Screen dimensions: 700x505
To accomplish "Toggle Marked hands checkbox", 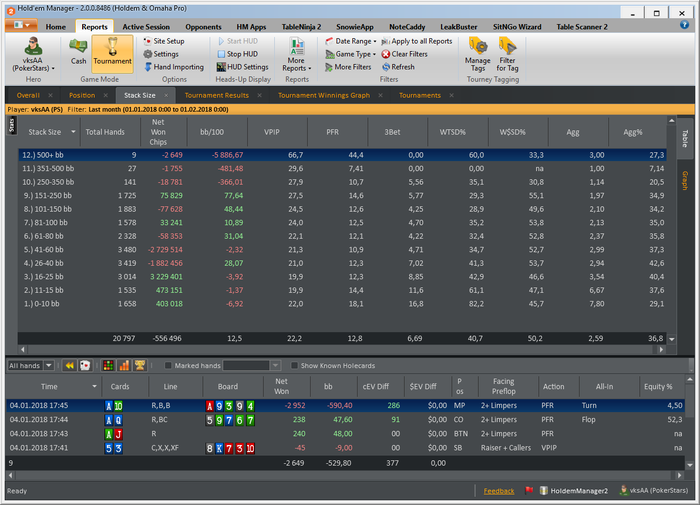I will [x=168, y=366].
